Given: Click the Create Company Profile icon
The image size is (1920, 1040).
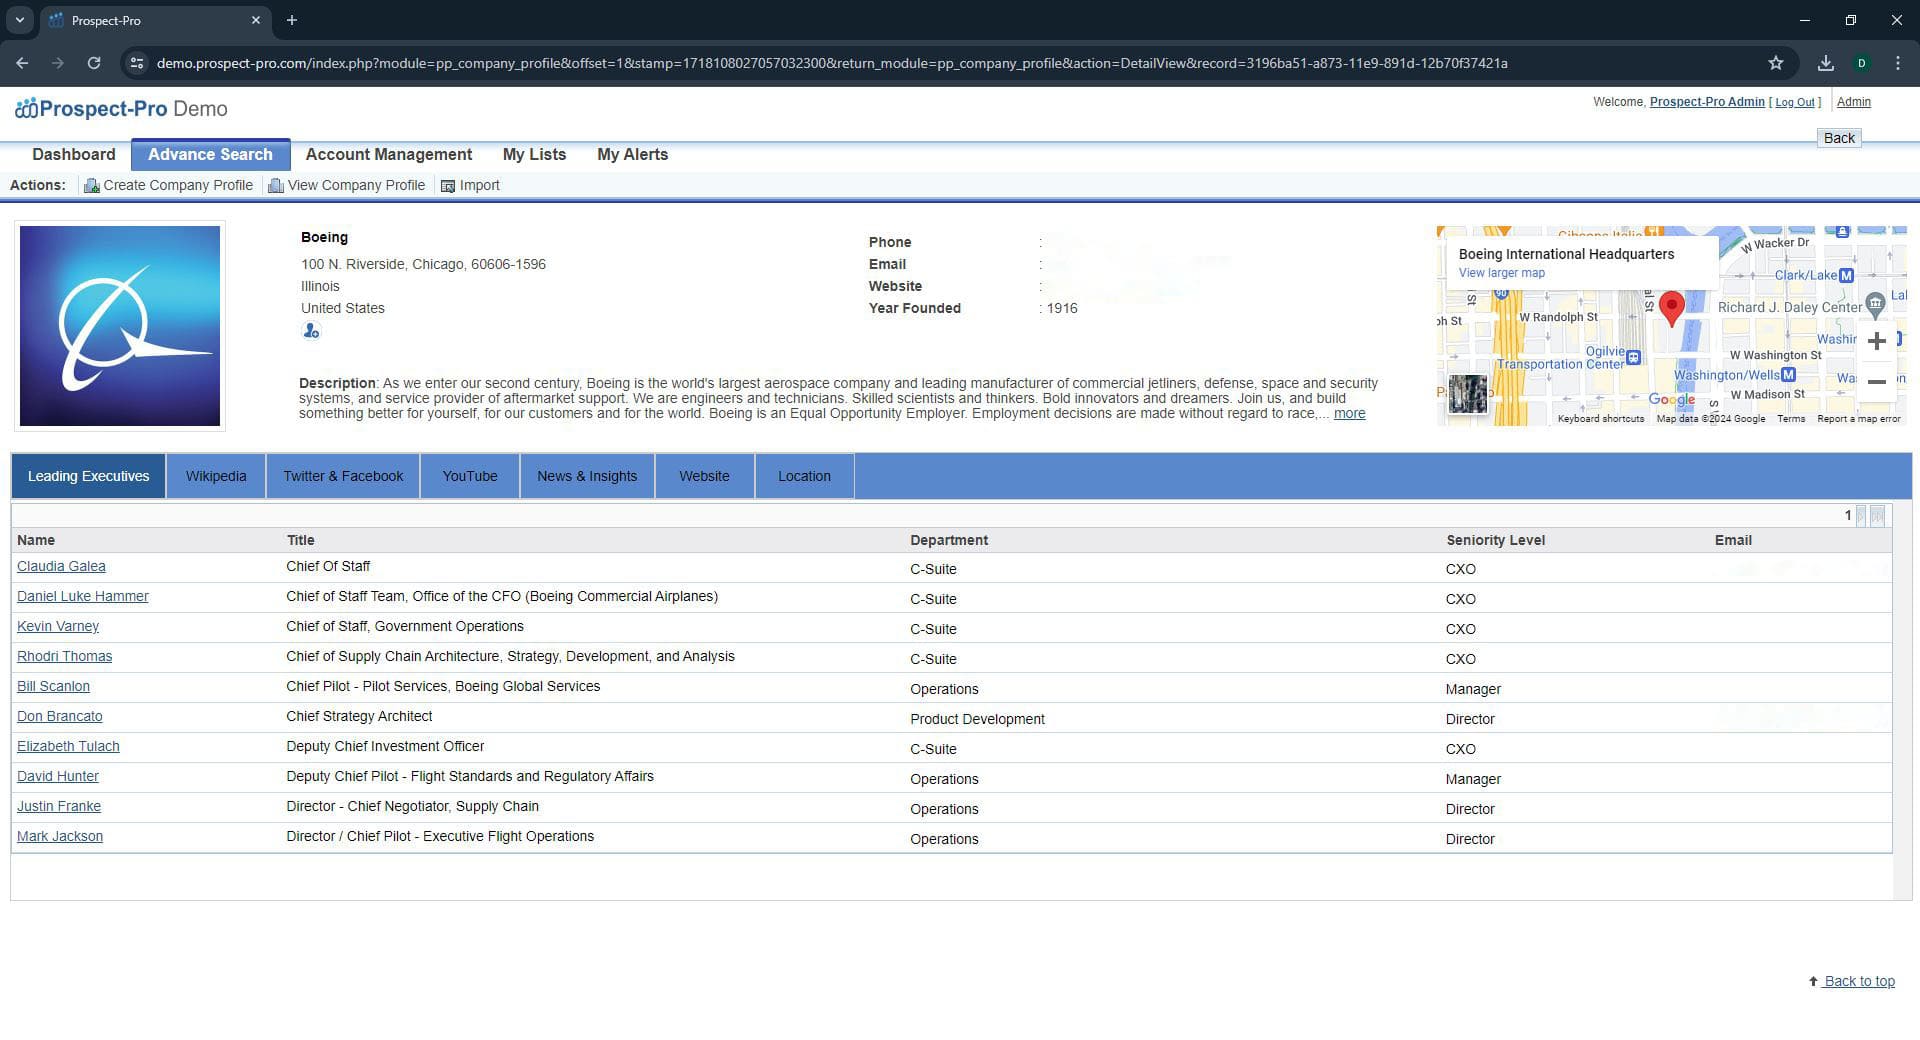Looking at the screenshot, I should coord(91,186).
